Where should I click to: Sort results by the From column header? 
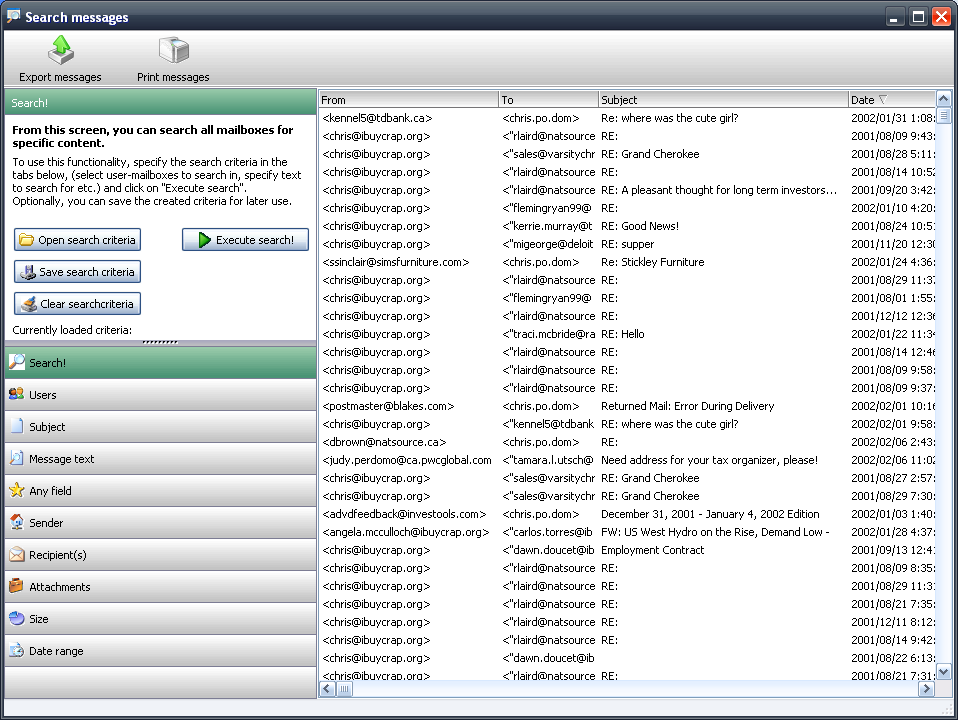tap(408, 100)
